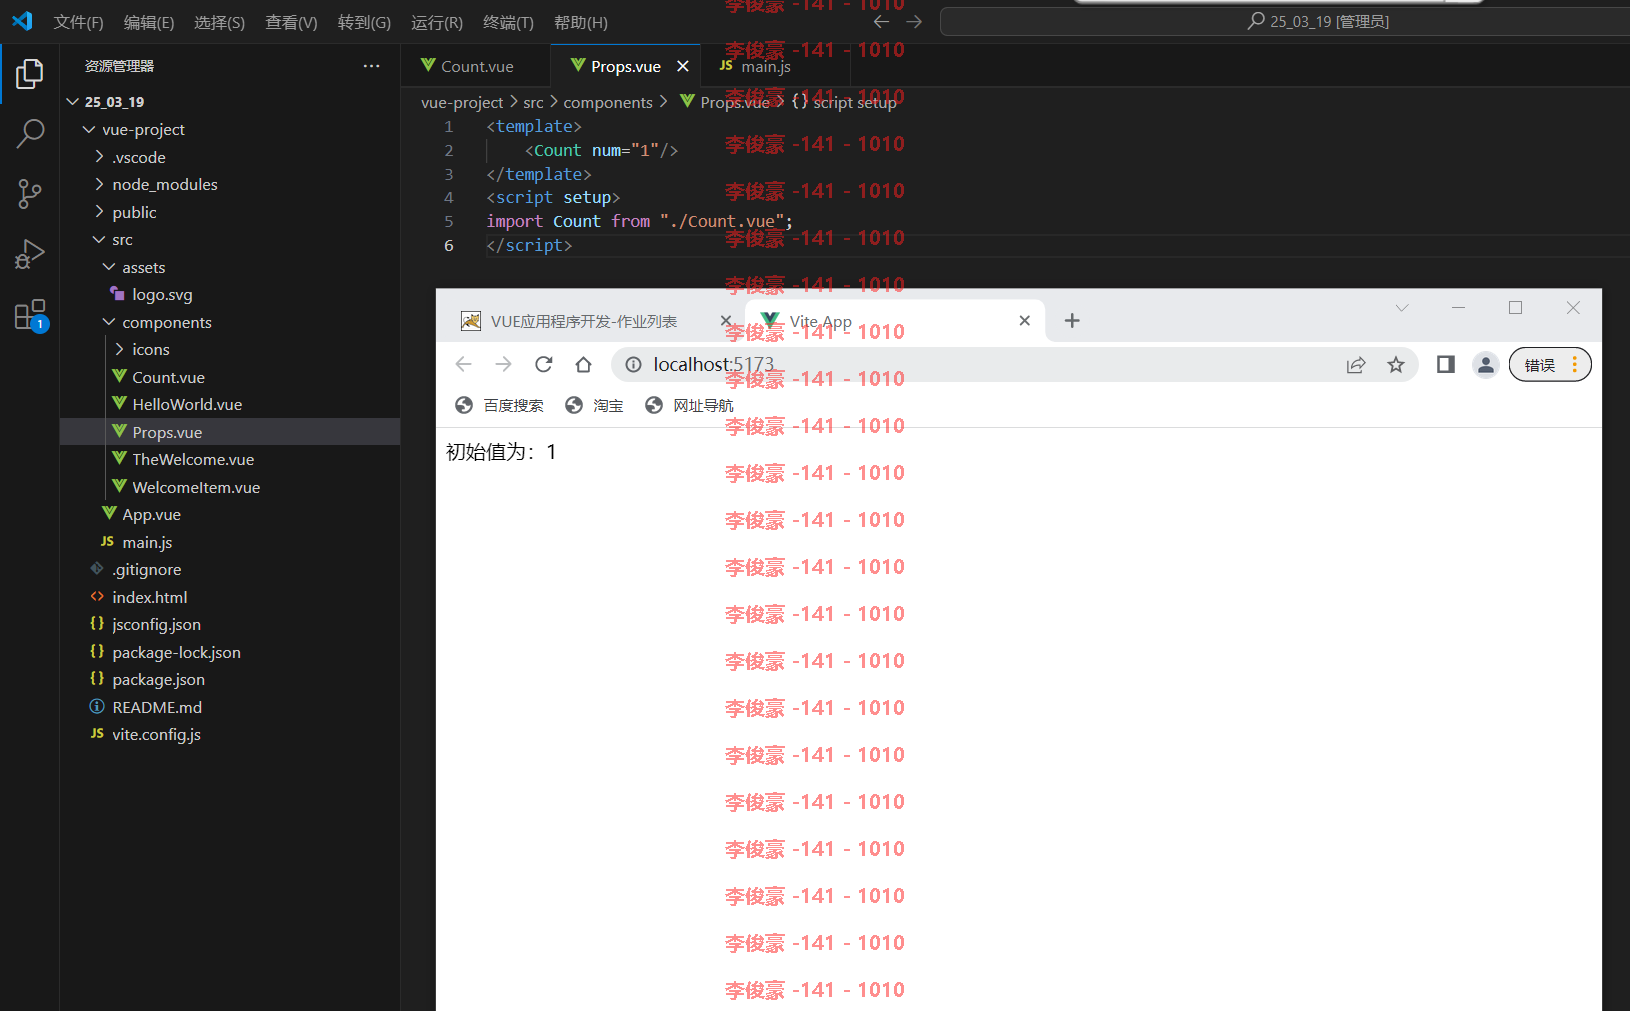This screenshot has height=1011, width=1630.
Task: Open README.md in the file tree
Action: (230, 707)
